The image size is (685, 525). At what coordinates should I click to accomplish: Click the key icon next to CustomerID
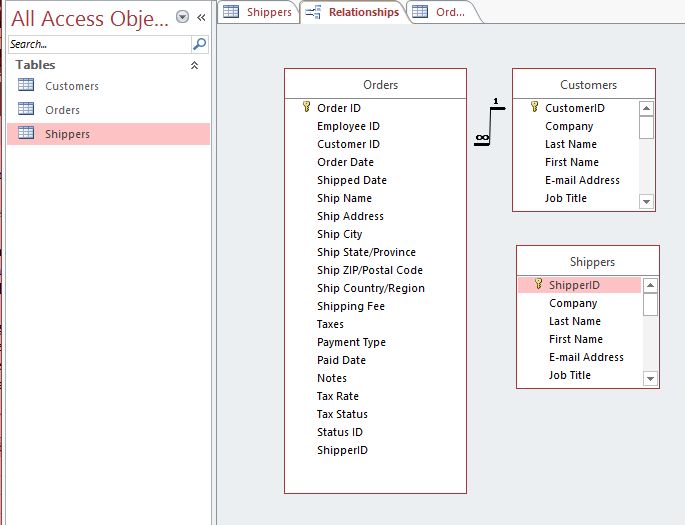534,108
